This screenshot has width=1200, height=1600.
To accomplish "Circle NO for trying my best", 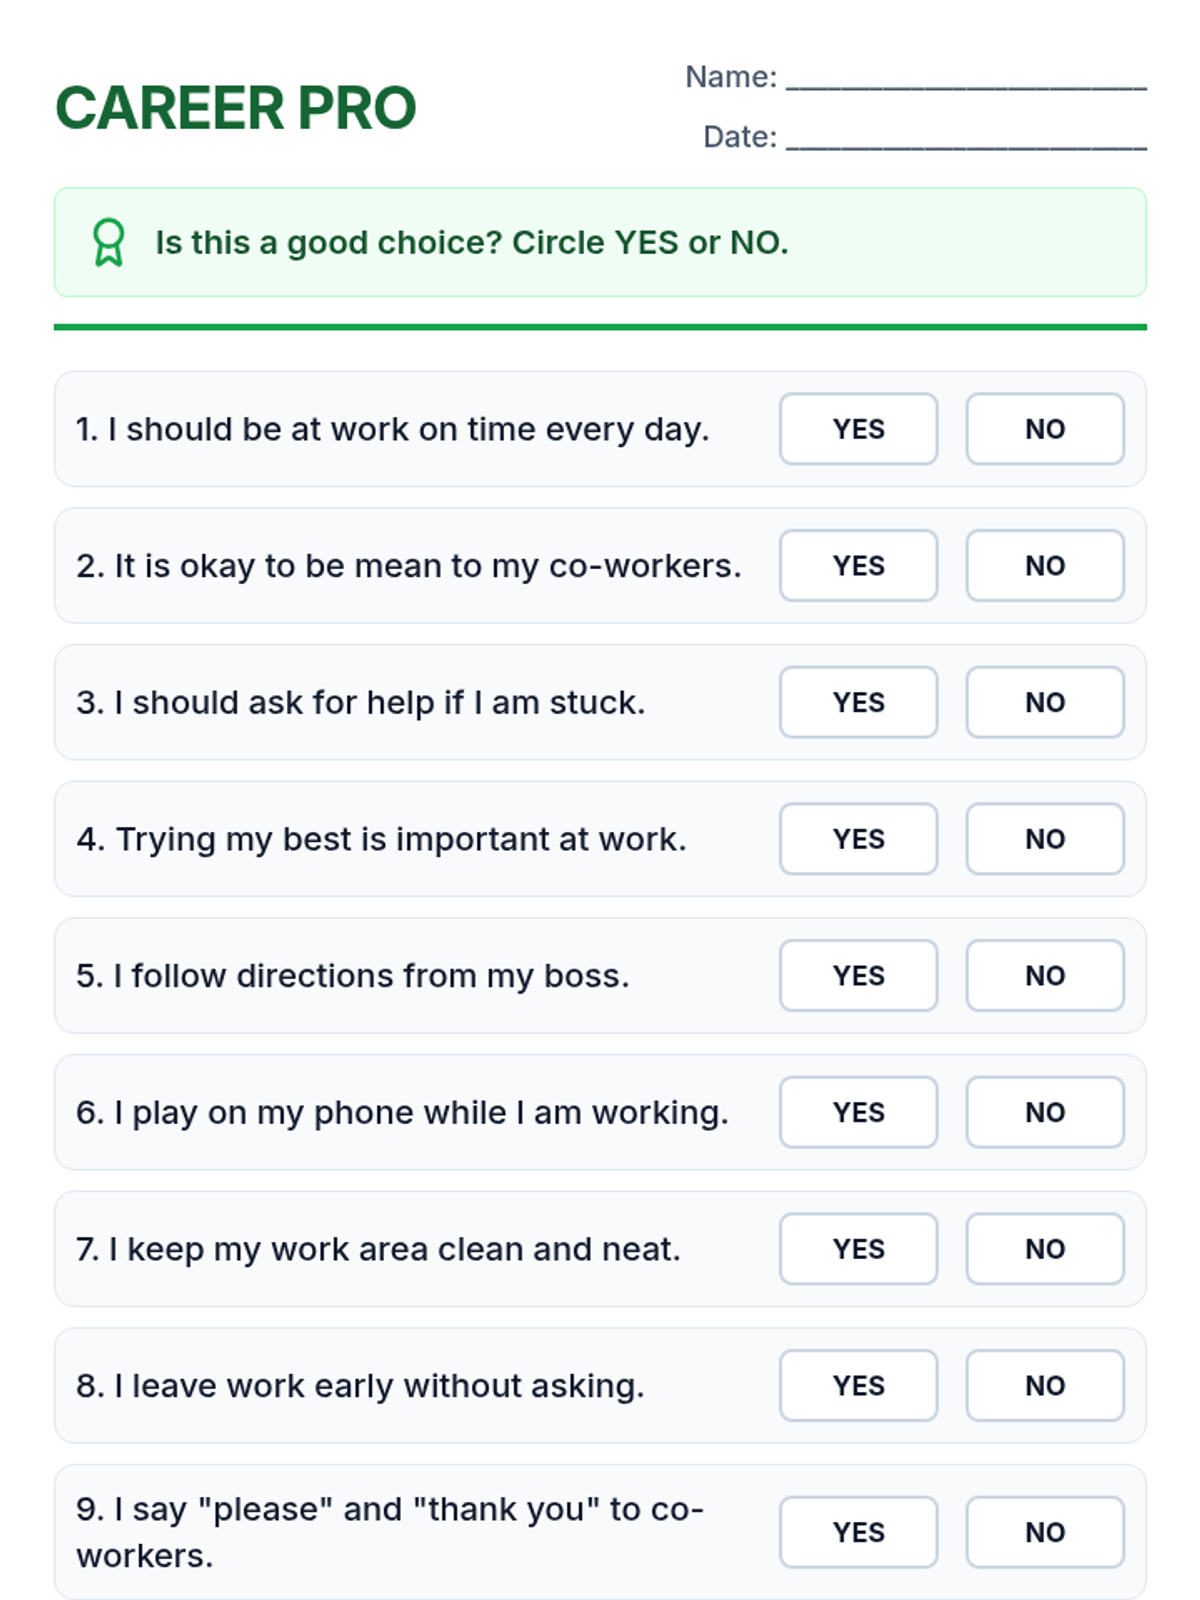I will point(1044,839).
